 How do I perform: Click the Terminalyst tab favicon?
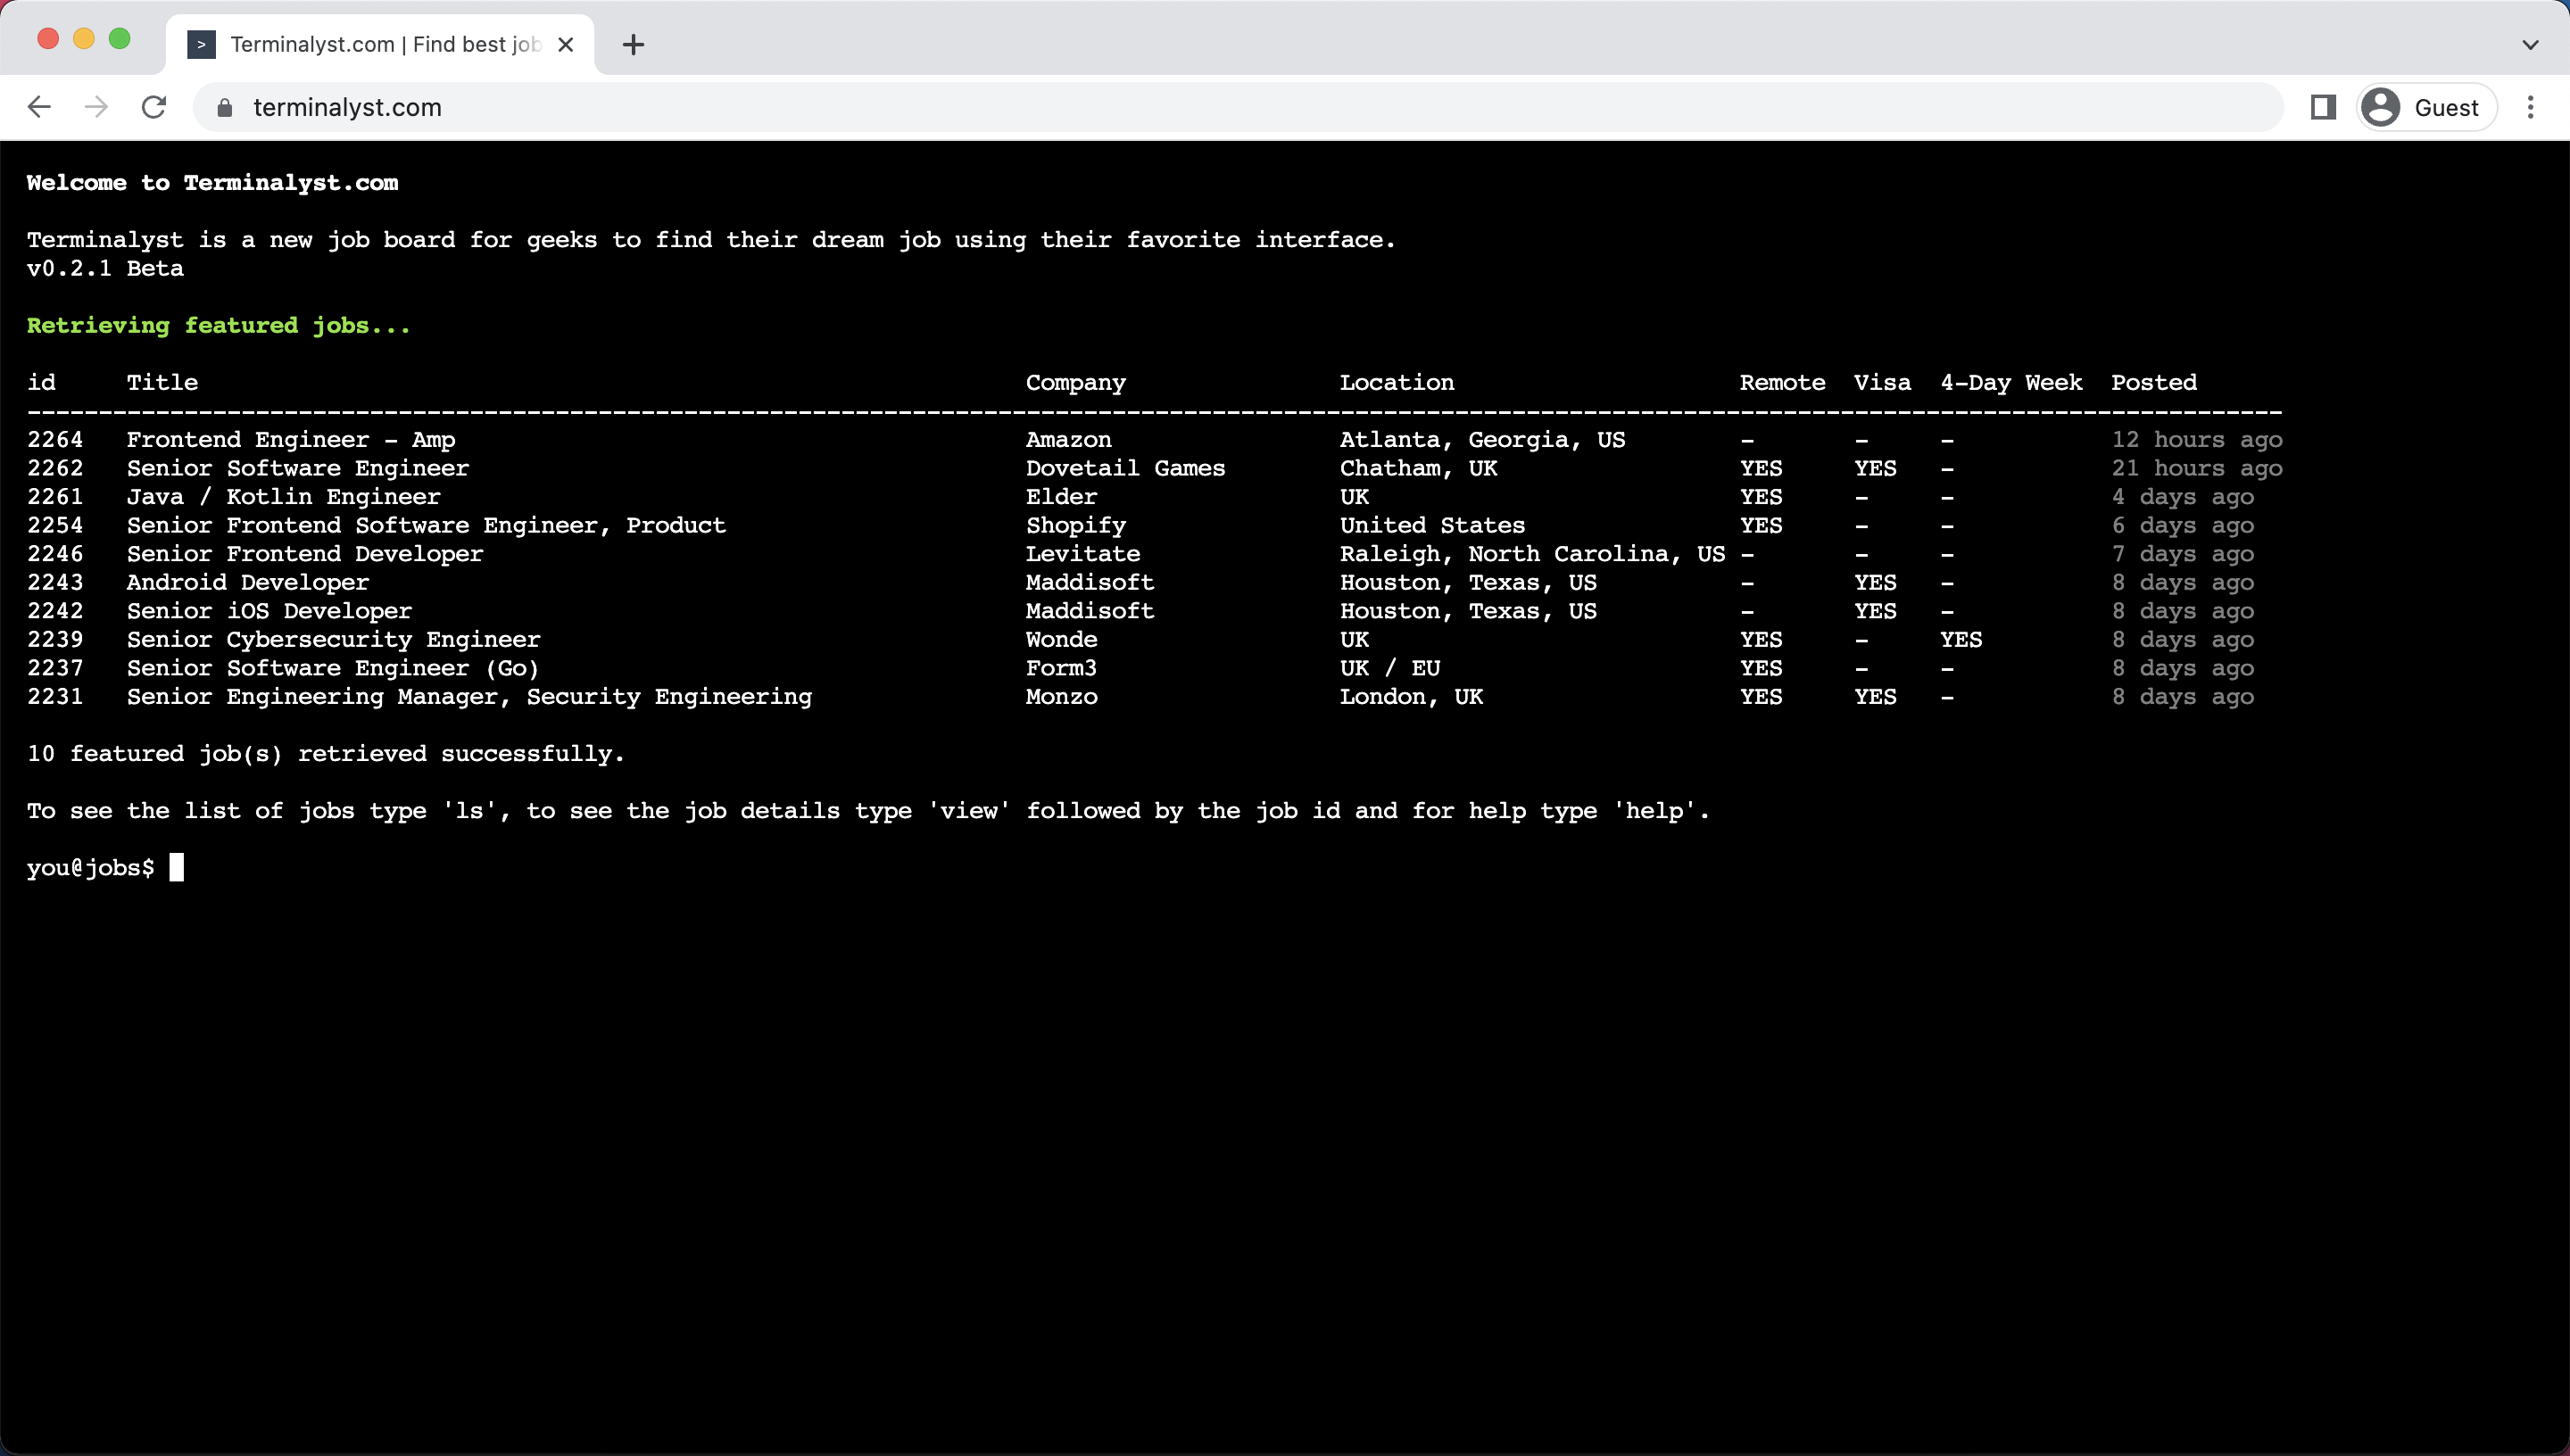coord(201,44)
